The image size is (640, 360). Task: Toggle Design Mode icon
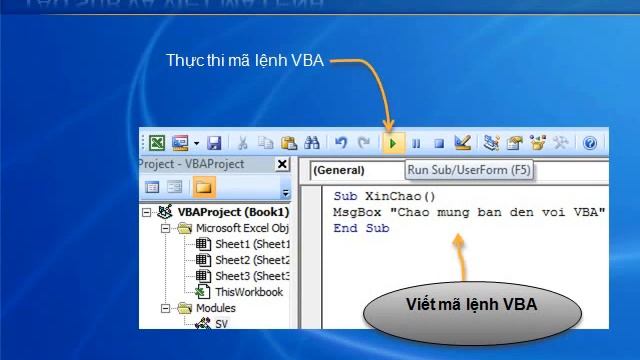coord(462,143)
